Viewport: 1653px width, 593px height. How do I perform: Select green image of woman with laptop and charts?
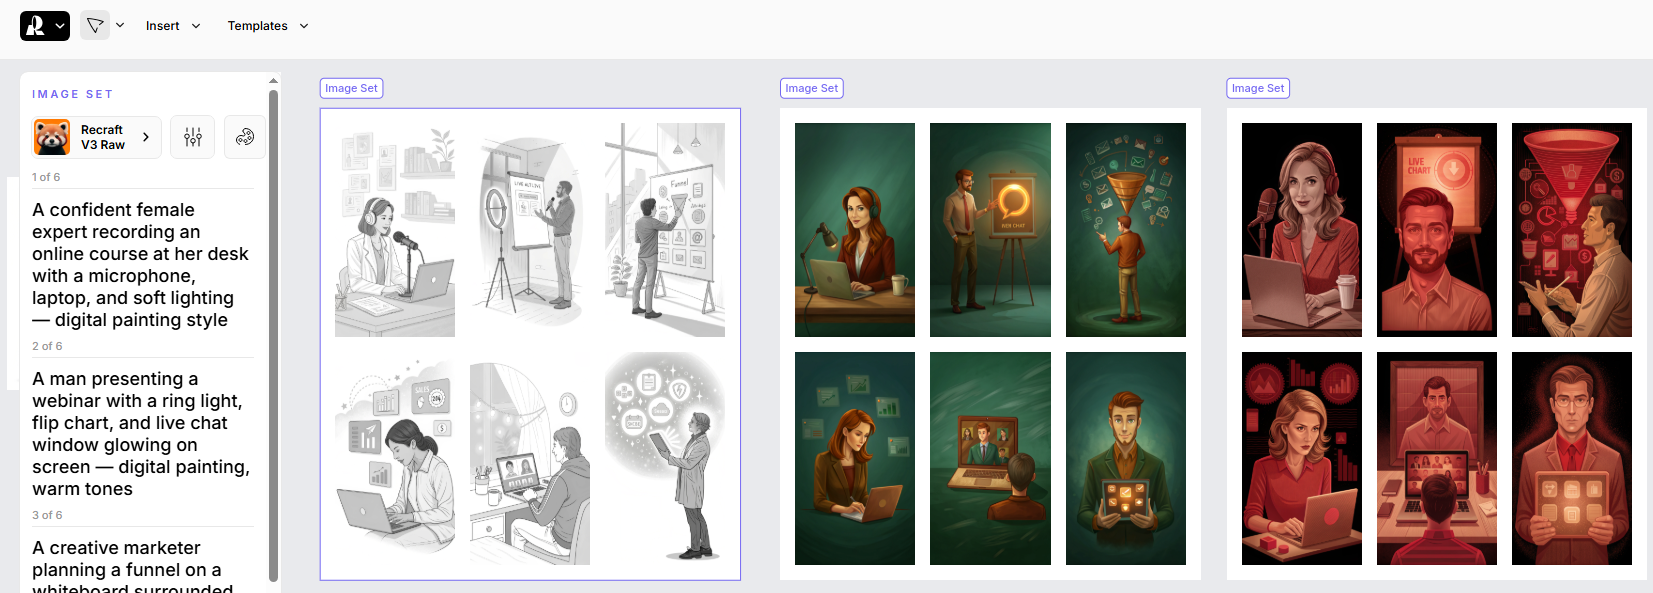coord(855,458)
